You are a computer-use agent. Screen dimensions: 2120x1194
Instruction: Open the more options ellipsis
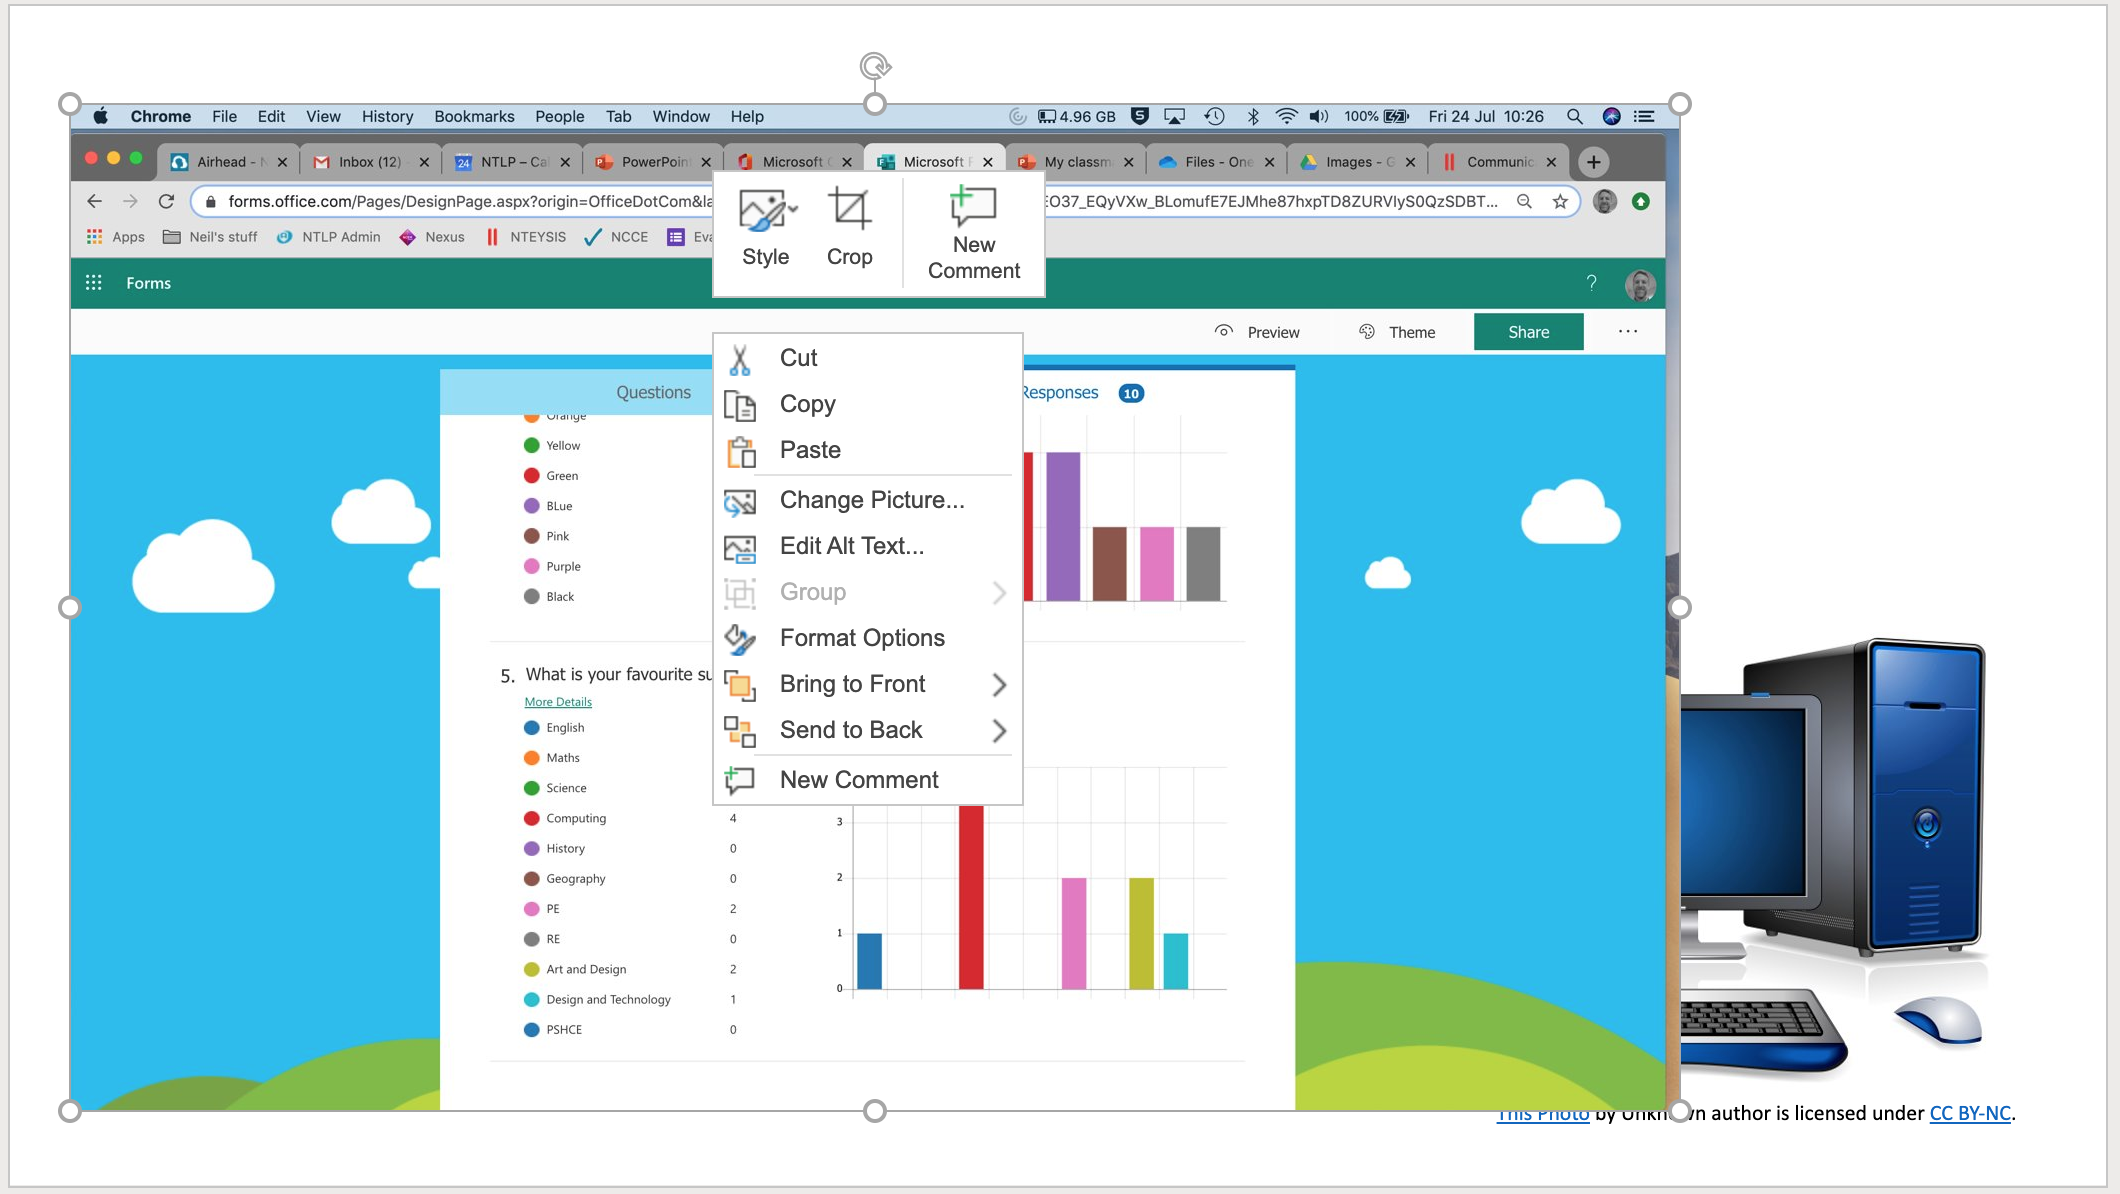tap(1628, 332)
